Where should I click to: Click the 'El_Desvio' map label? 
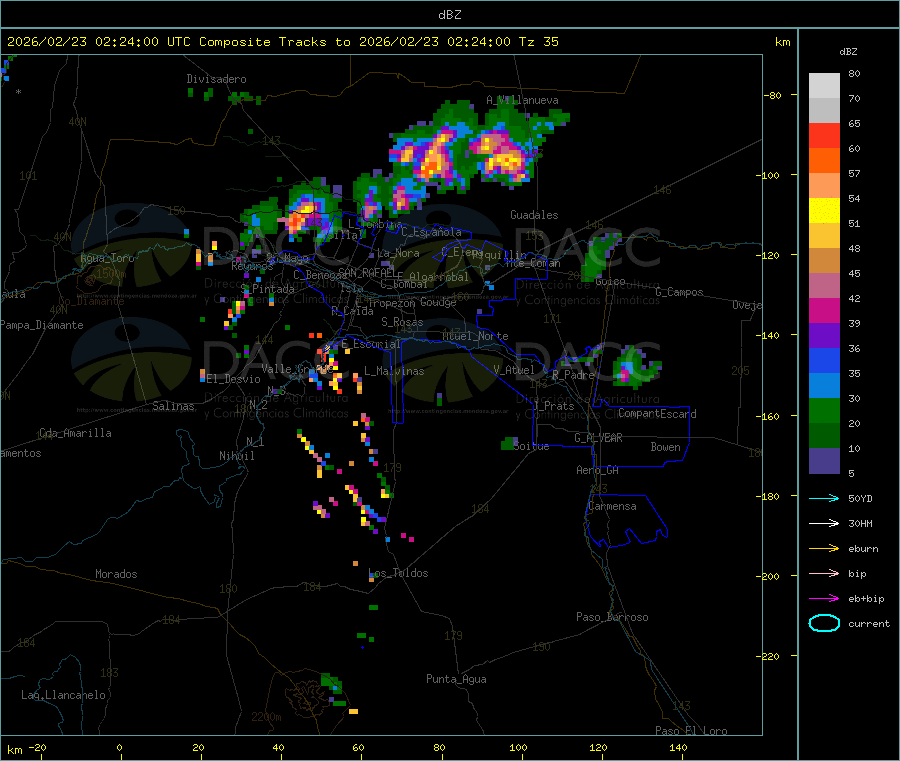point(233,379)
